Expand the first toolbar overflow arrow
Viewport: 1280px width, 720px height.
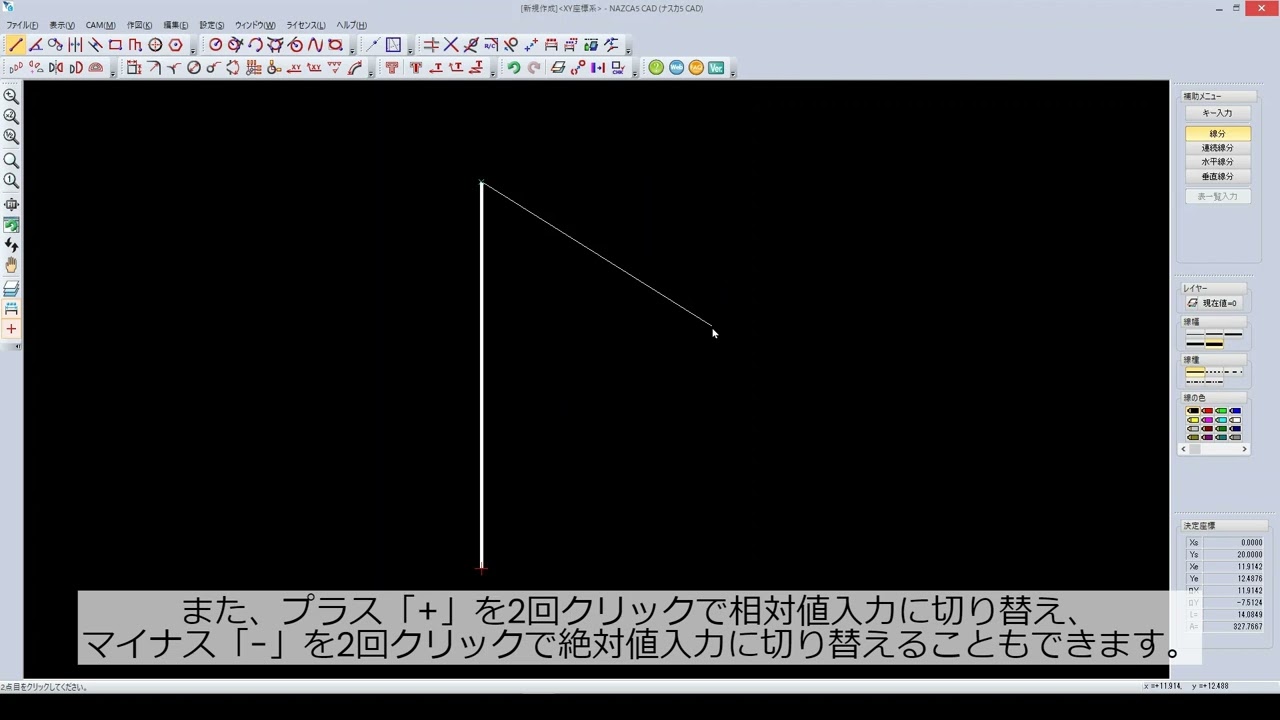point(193,50)
